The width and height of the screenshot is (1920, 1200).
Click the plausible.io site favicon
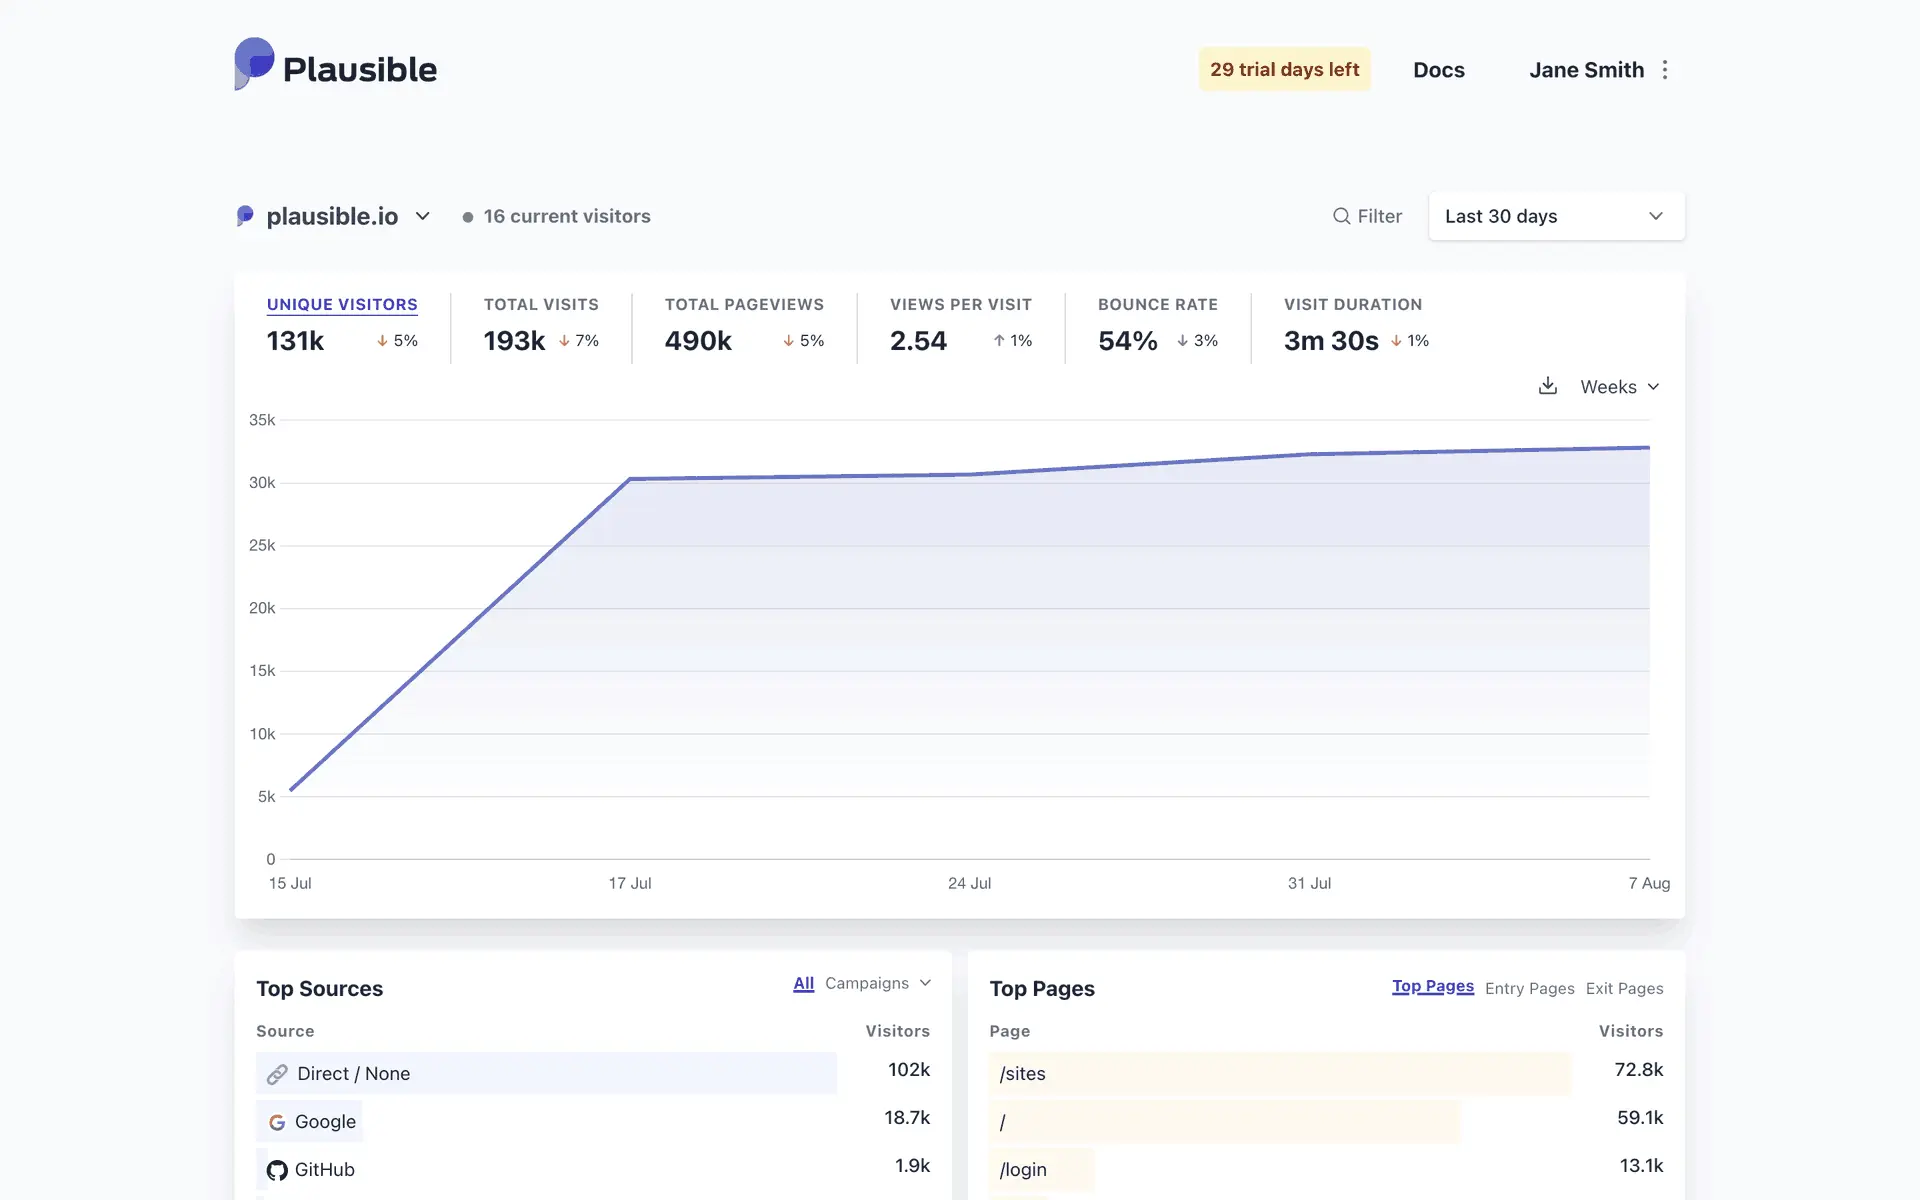pos(245,216)
